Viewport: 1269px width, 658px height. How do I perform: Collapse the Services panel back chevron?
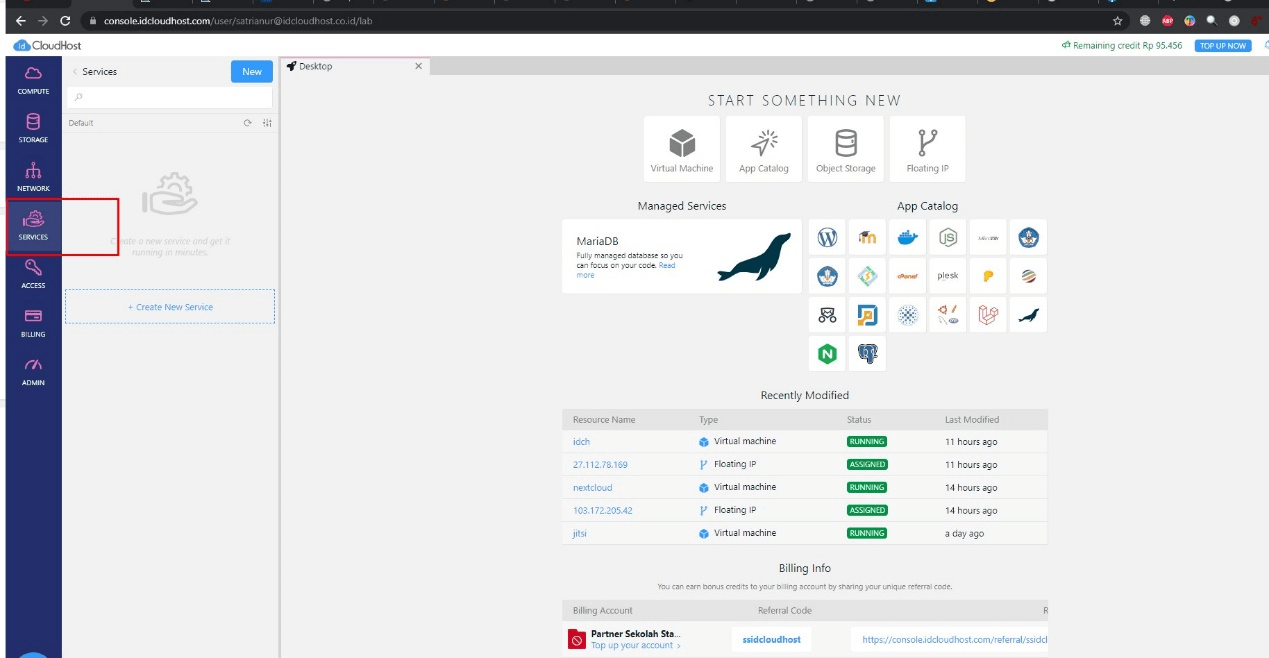[75, 72]
